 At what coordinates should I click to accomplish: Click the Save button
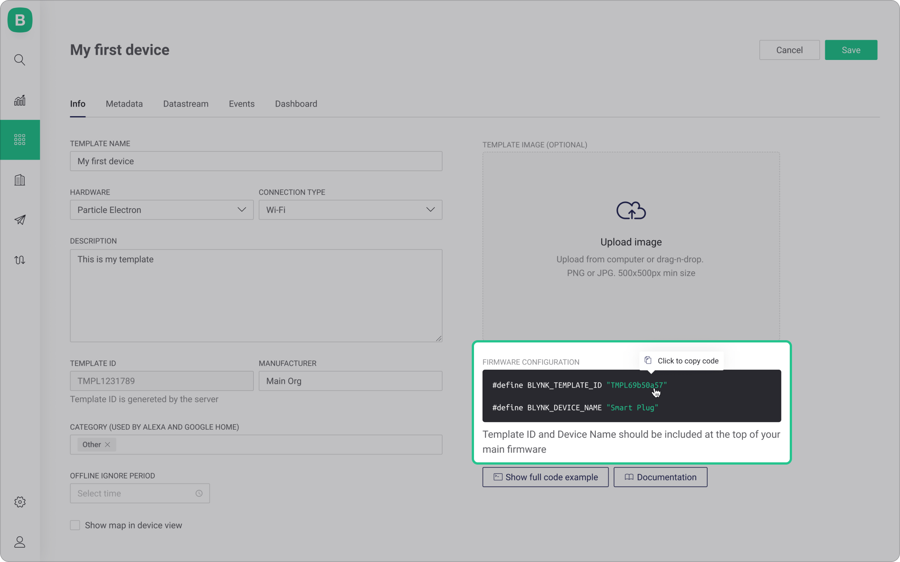(x=850, y=50)
